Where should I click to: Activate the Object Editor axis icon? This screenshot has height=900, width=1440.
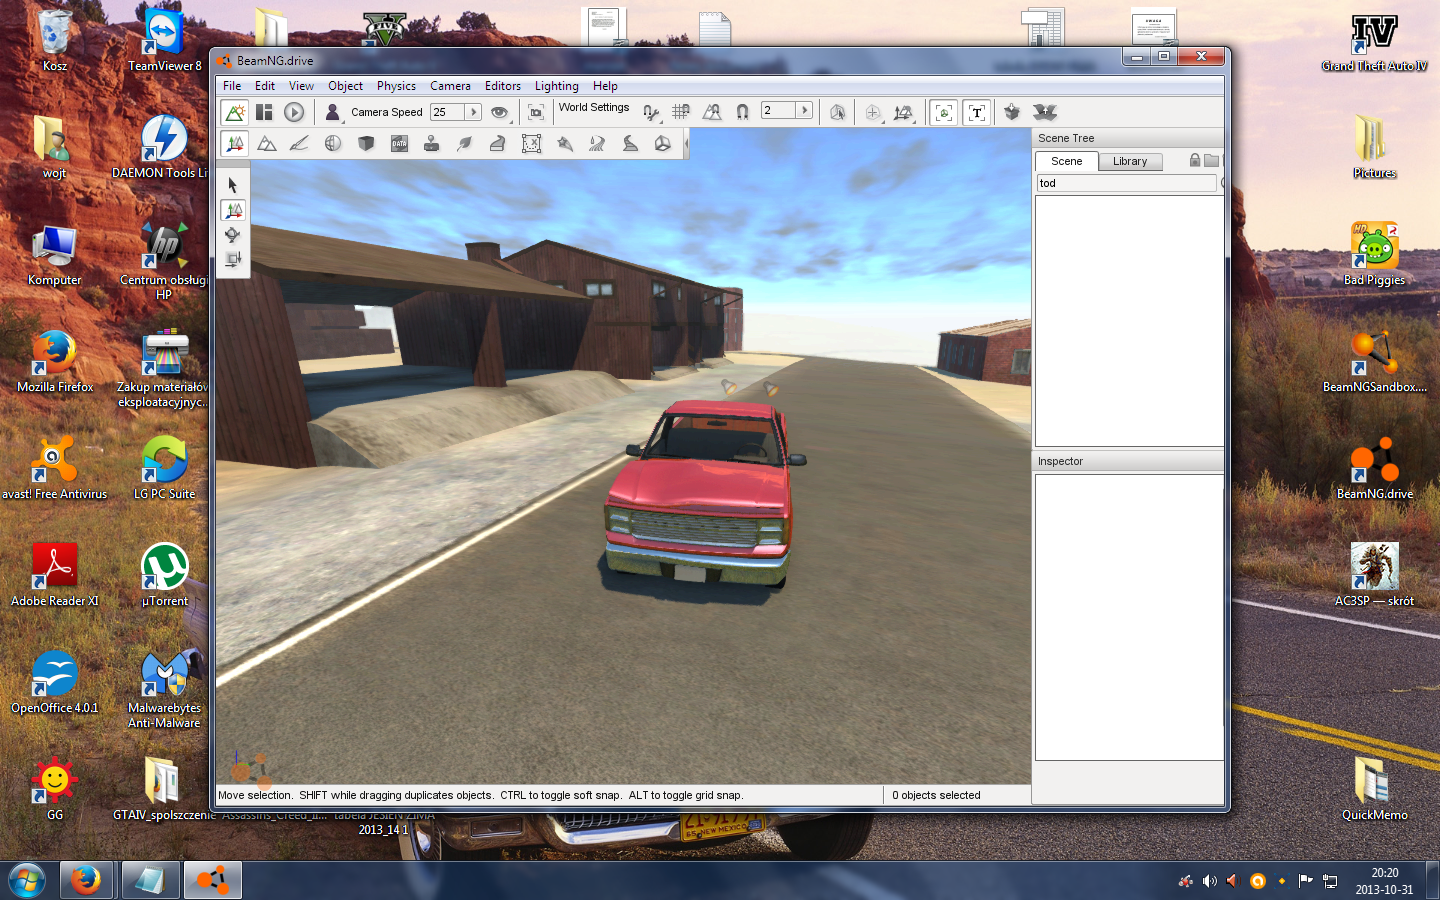(x=235, y=144)
